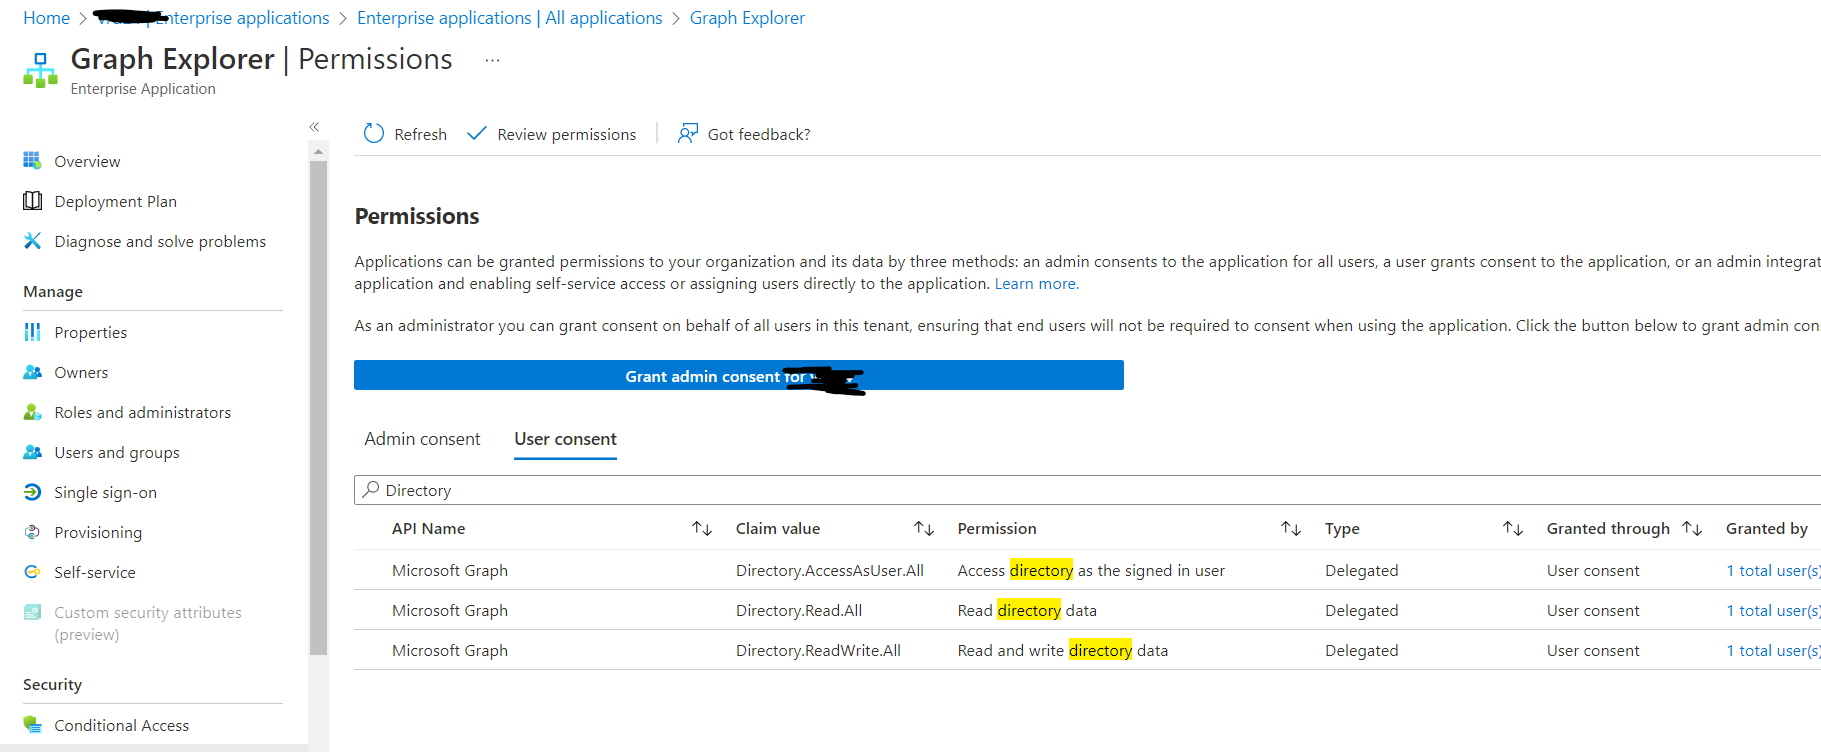The image size is (1821, 752).
Task: Sort by Type column arrows
Action: coord(1513,528)
